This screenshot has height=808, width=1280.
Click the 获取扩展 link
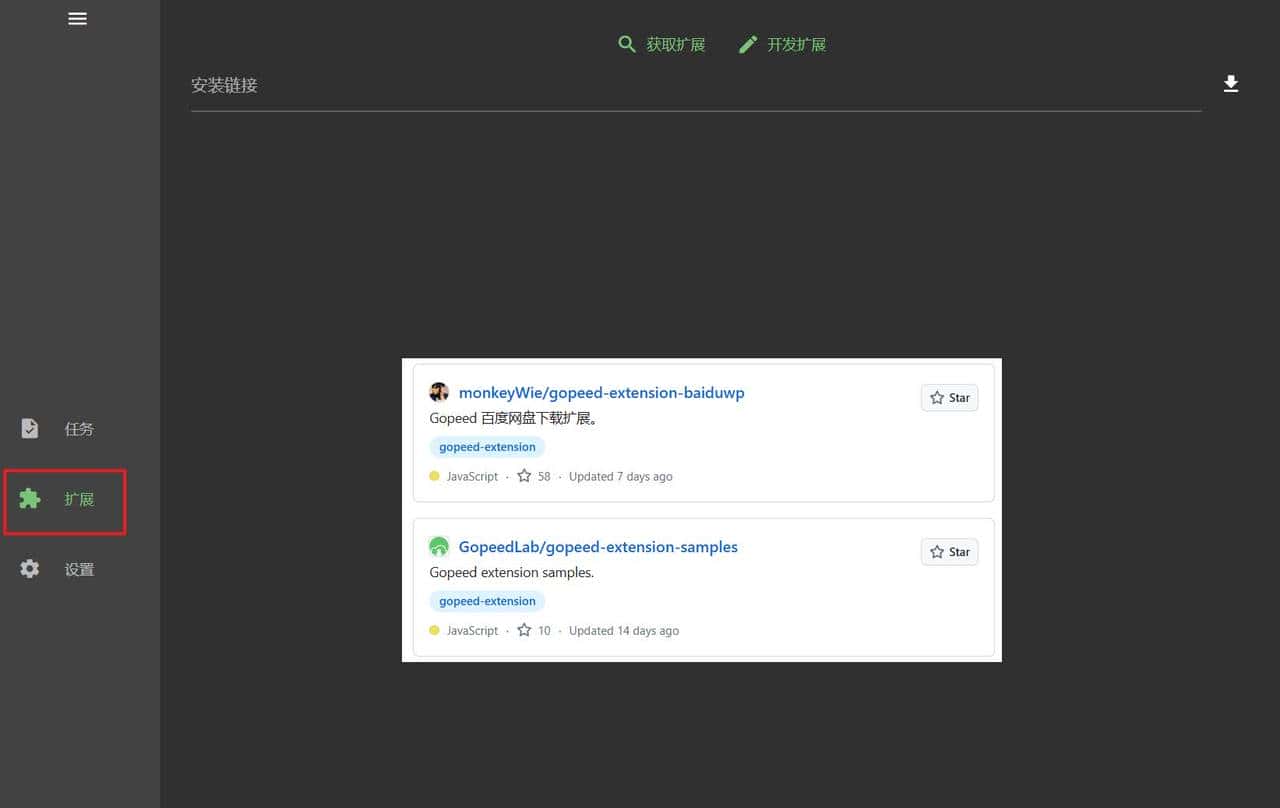tap(675, 44)
